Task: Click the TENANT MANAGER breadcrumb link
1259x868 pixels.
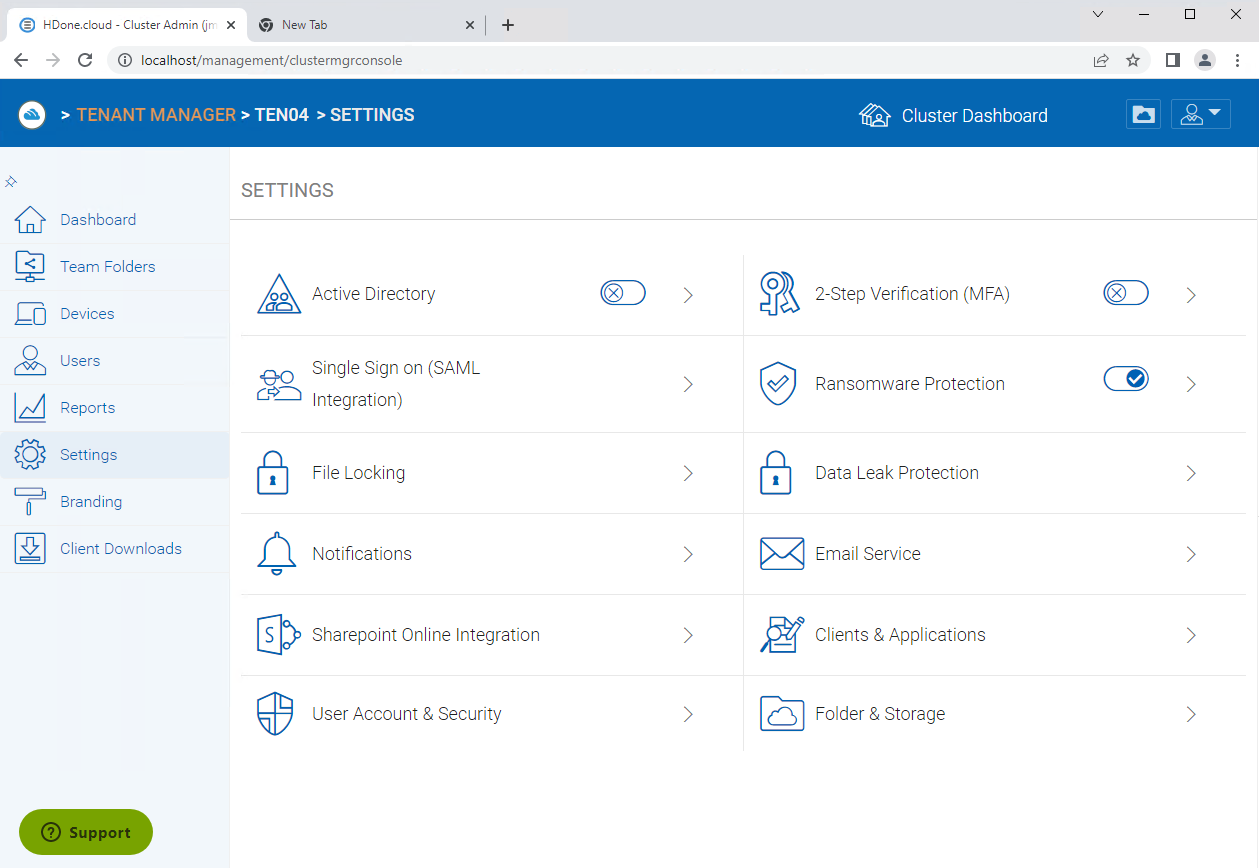Action: (156, 115)
